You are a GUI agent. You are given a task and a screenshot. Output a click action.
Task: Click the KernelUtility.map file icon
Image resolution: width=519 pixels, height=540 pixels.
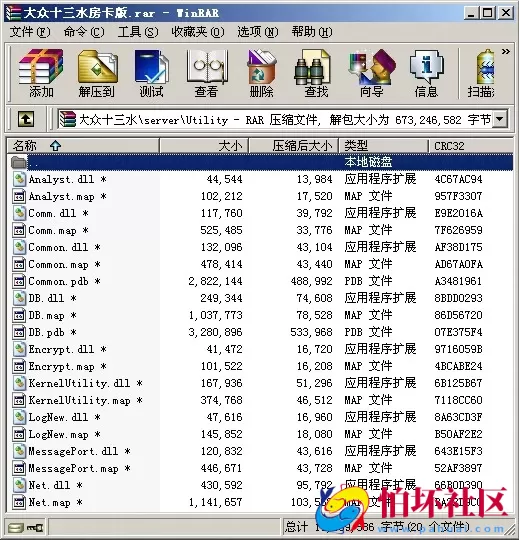[19, 400]
